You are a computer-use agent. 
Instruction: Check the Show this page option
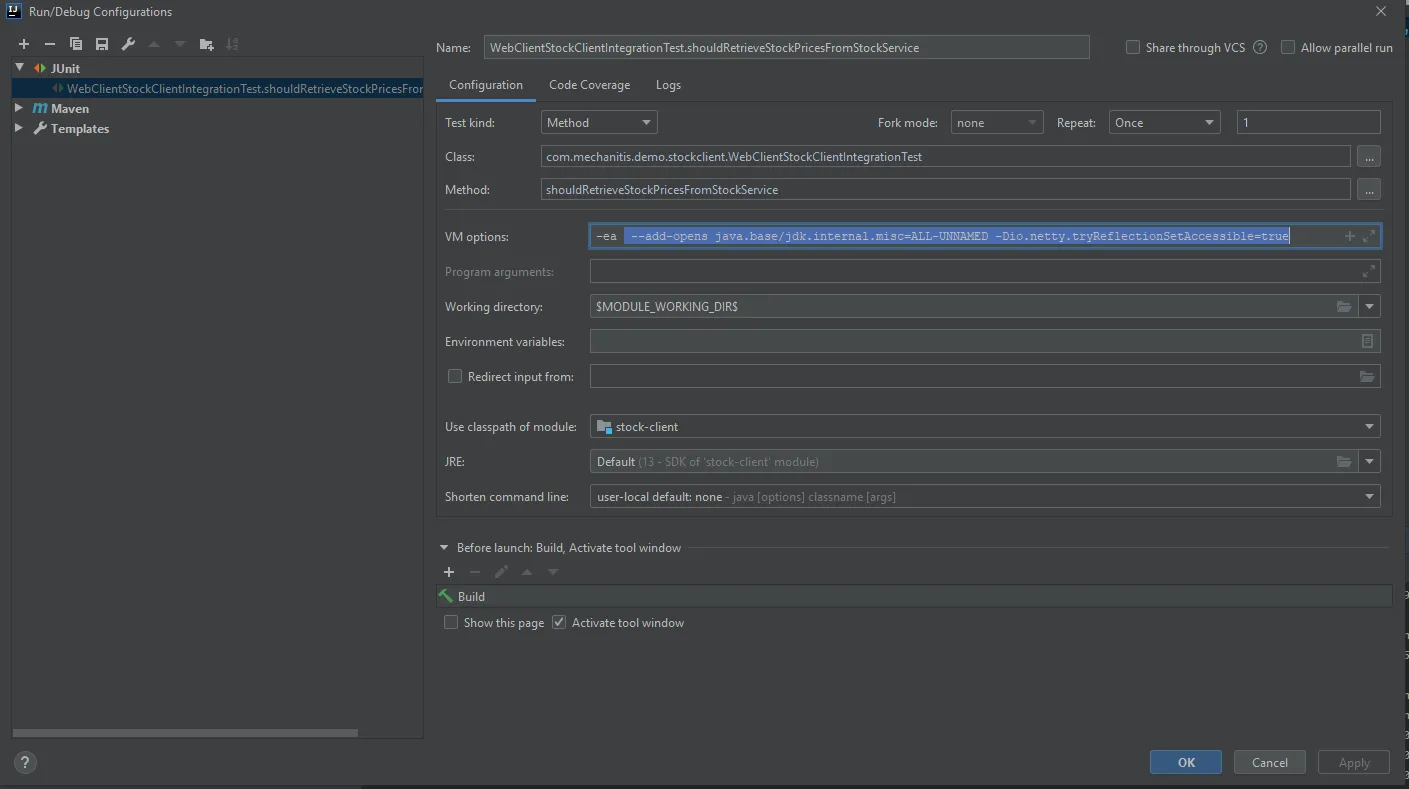tap(451, 622)
